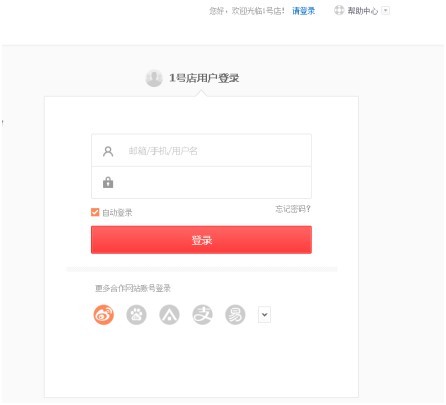Sign in using the Alipay 支 icon
The image size is (446, 405).
pyautogui.click(x=202, y=314)
